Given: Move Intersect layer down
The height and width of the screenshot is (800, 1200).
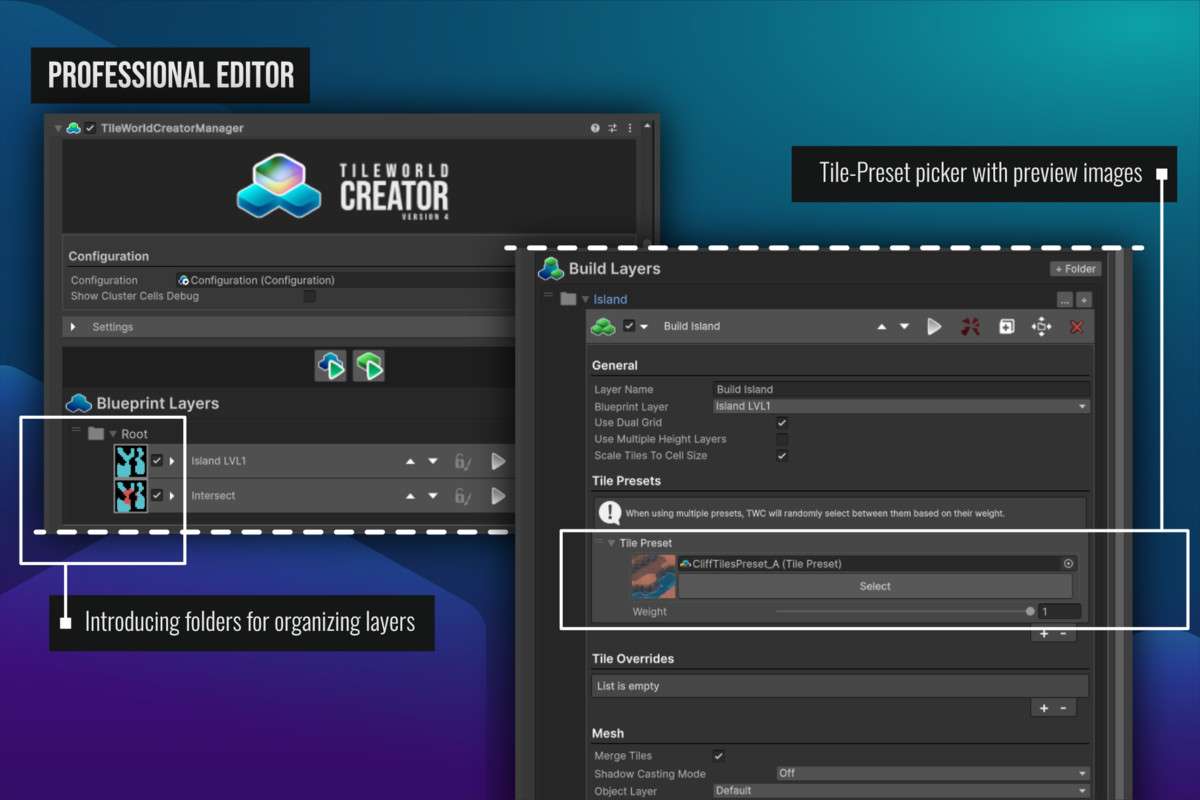Looking at the screenshot, I should click(x=433, y=496).
